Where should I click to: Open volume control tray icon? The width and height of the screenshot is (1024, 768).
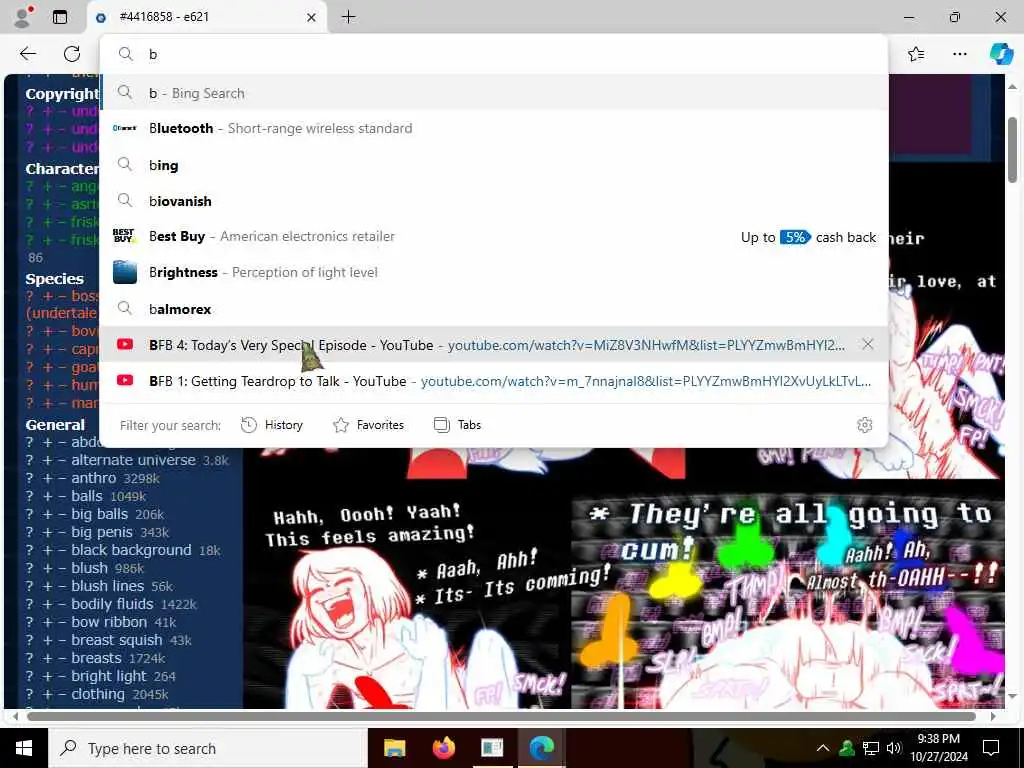[x=894, y=748]
